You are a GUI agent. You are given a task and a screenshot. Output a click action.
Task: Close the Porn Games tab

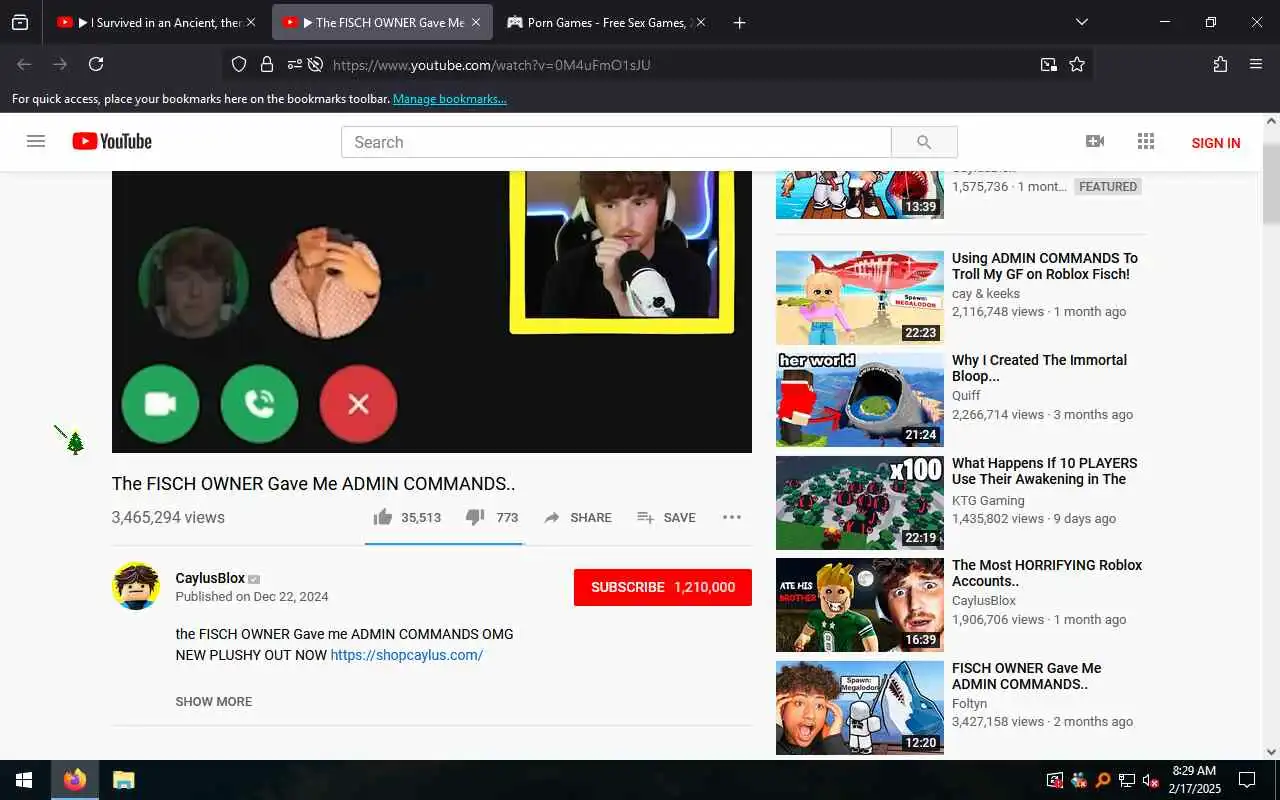pyautogui.click(x=701, y=22)
